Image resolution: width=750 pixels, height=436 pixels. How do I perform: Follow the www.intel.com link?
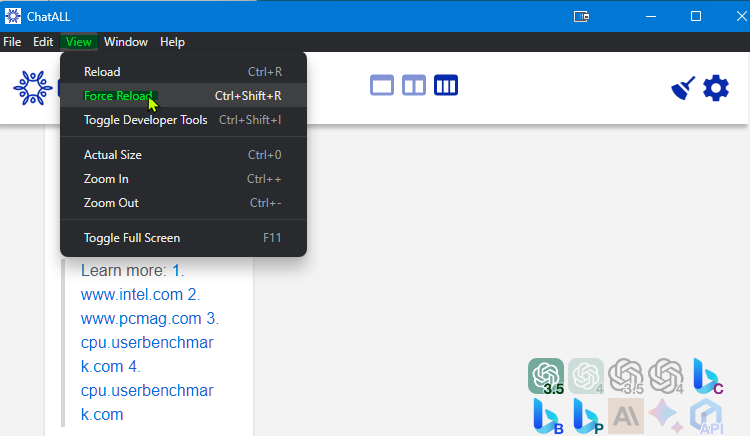tap(132, 294)
